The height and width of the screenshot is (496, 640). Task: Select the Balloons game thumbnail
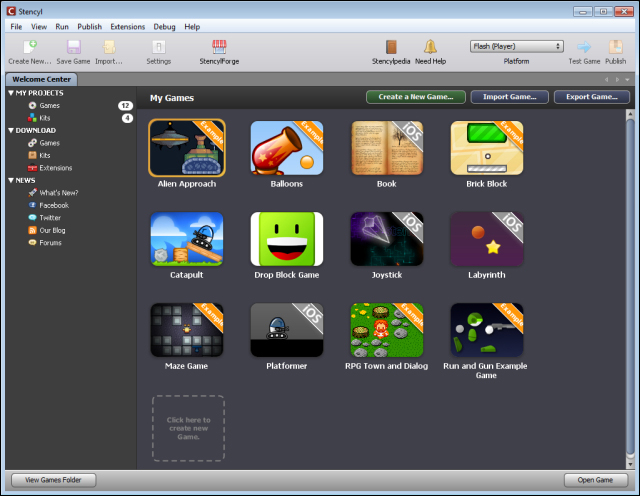[287, 148]
